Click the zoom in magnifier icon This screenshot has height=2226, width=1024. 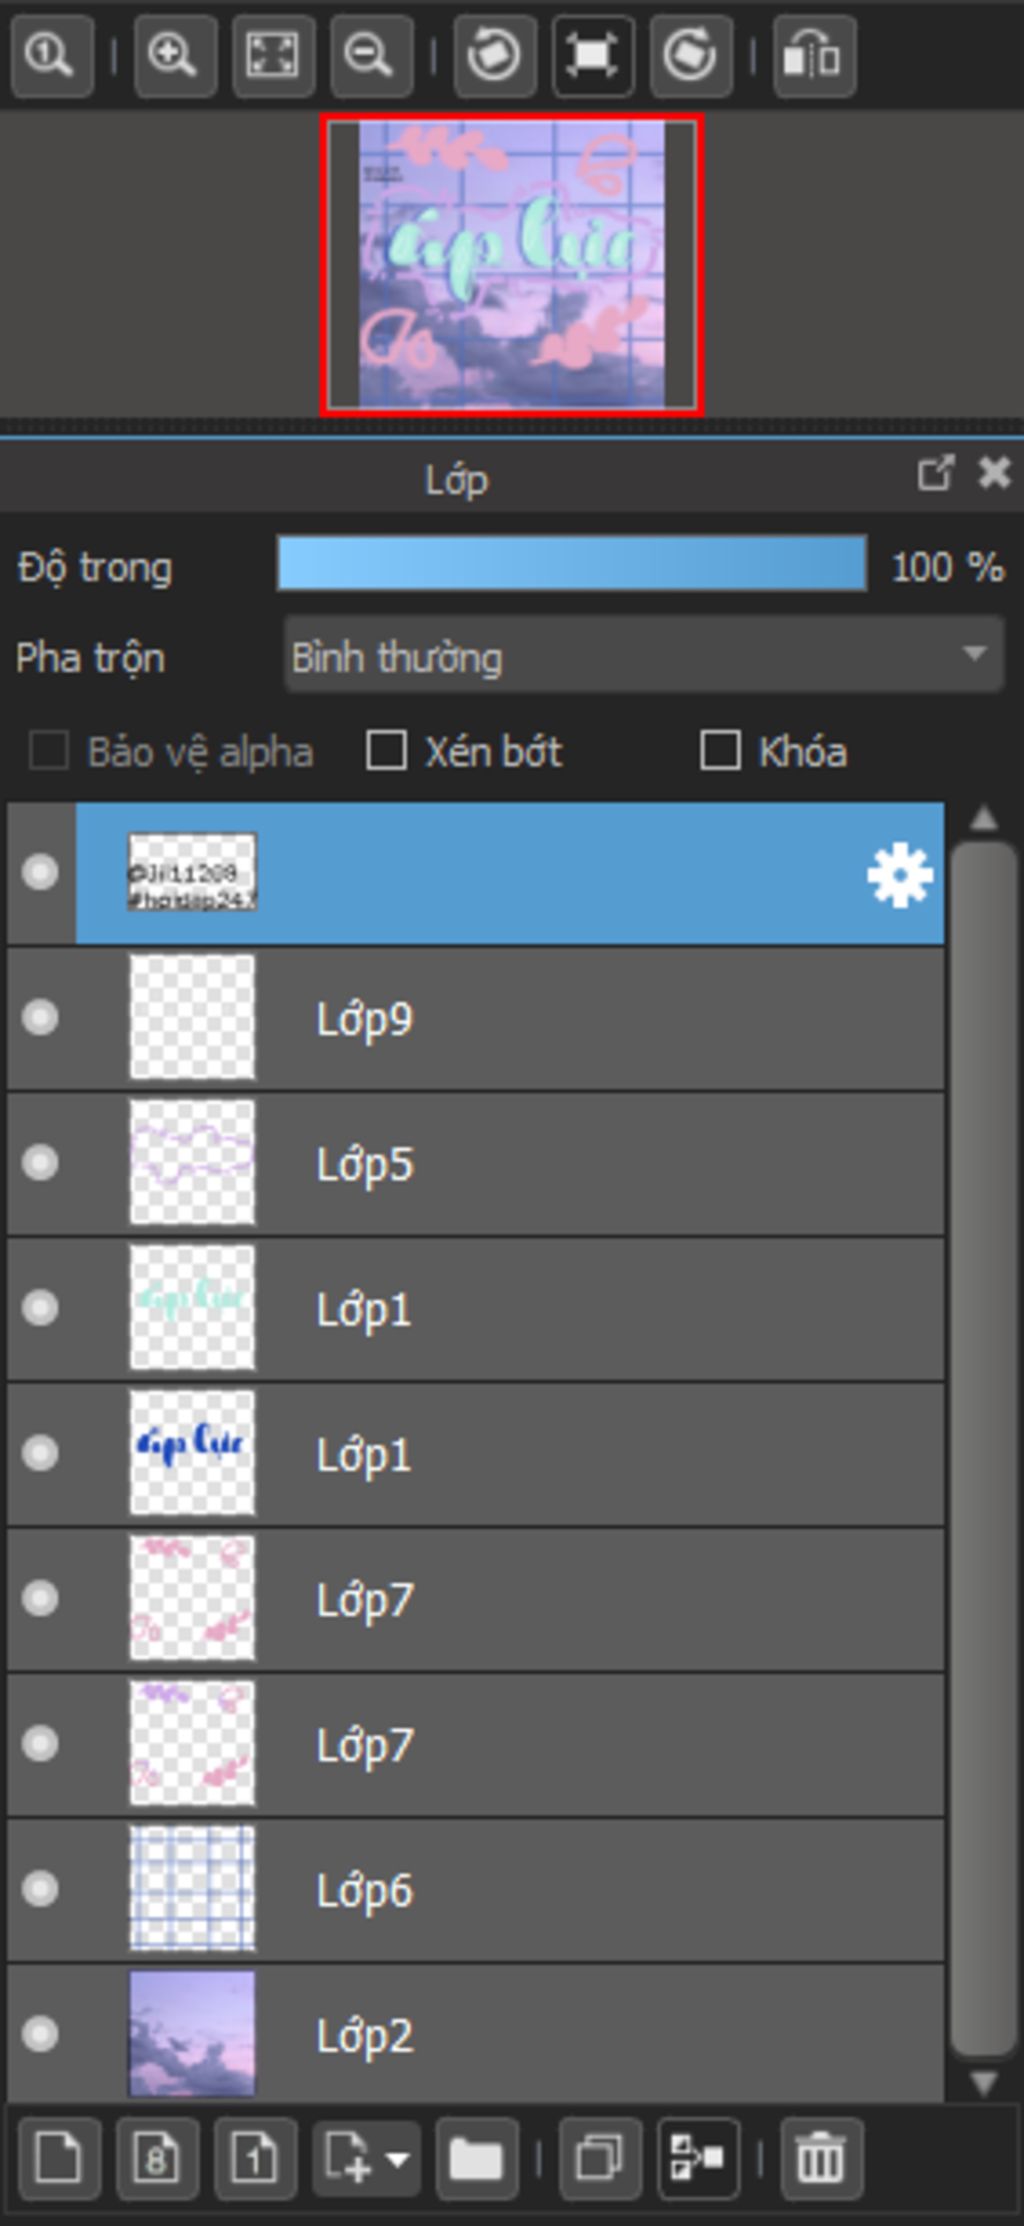click(x=175, y=55)
